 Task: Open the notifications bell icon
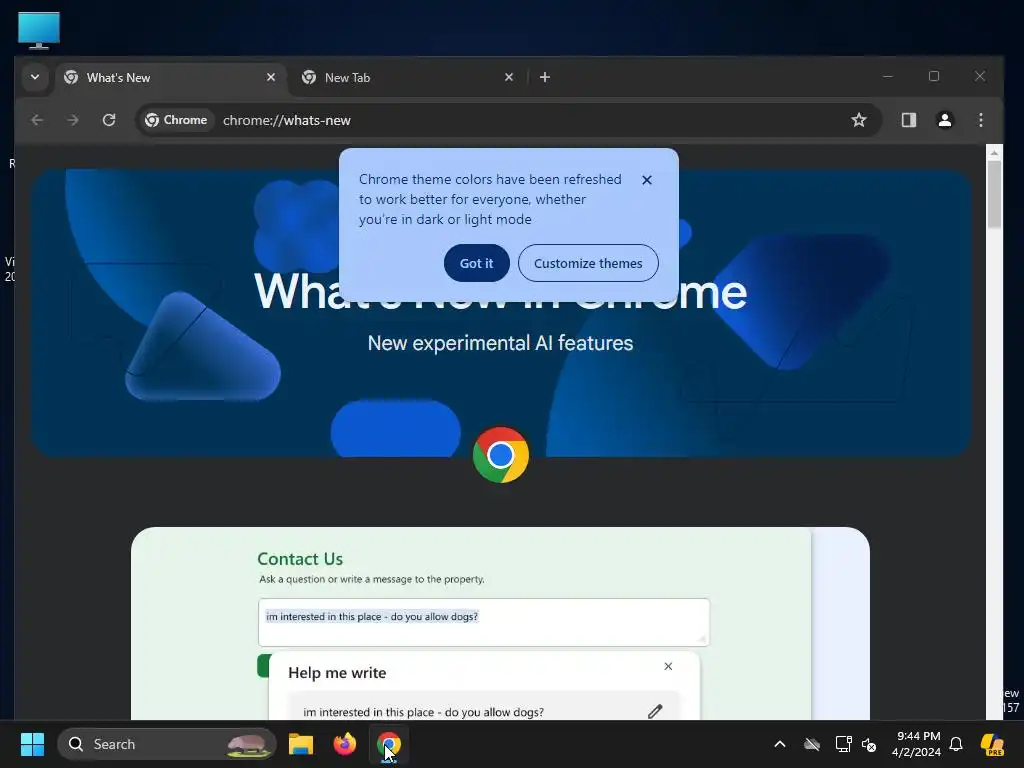[956, 744]
